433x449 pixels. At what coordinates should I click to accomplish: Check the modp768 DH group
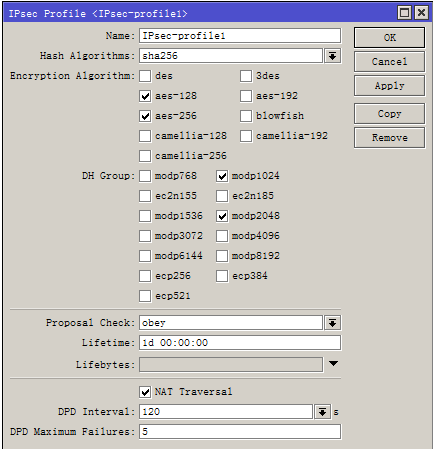(145, 176)
